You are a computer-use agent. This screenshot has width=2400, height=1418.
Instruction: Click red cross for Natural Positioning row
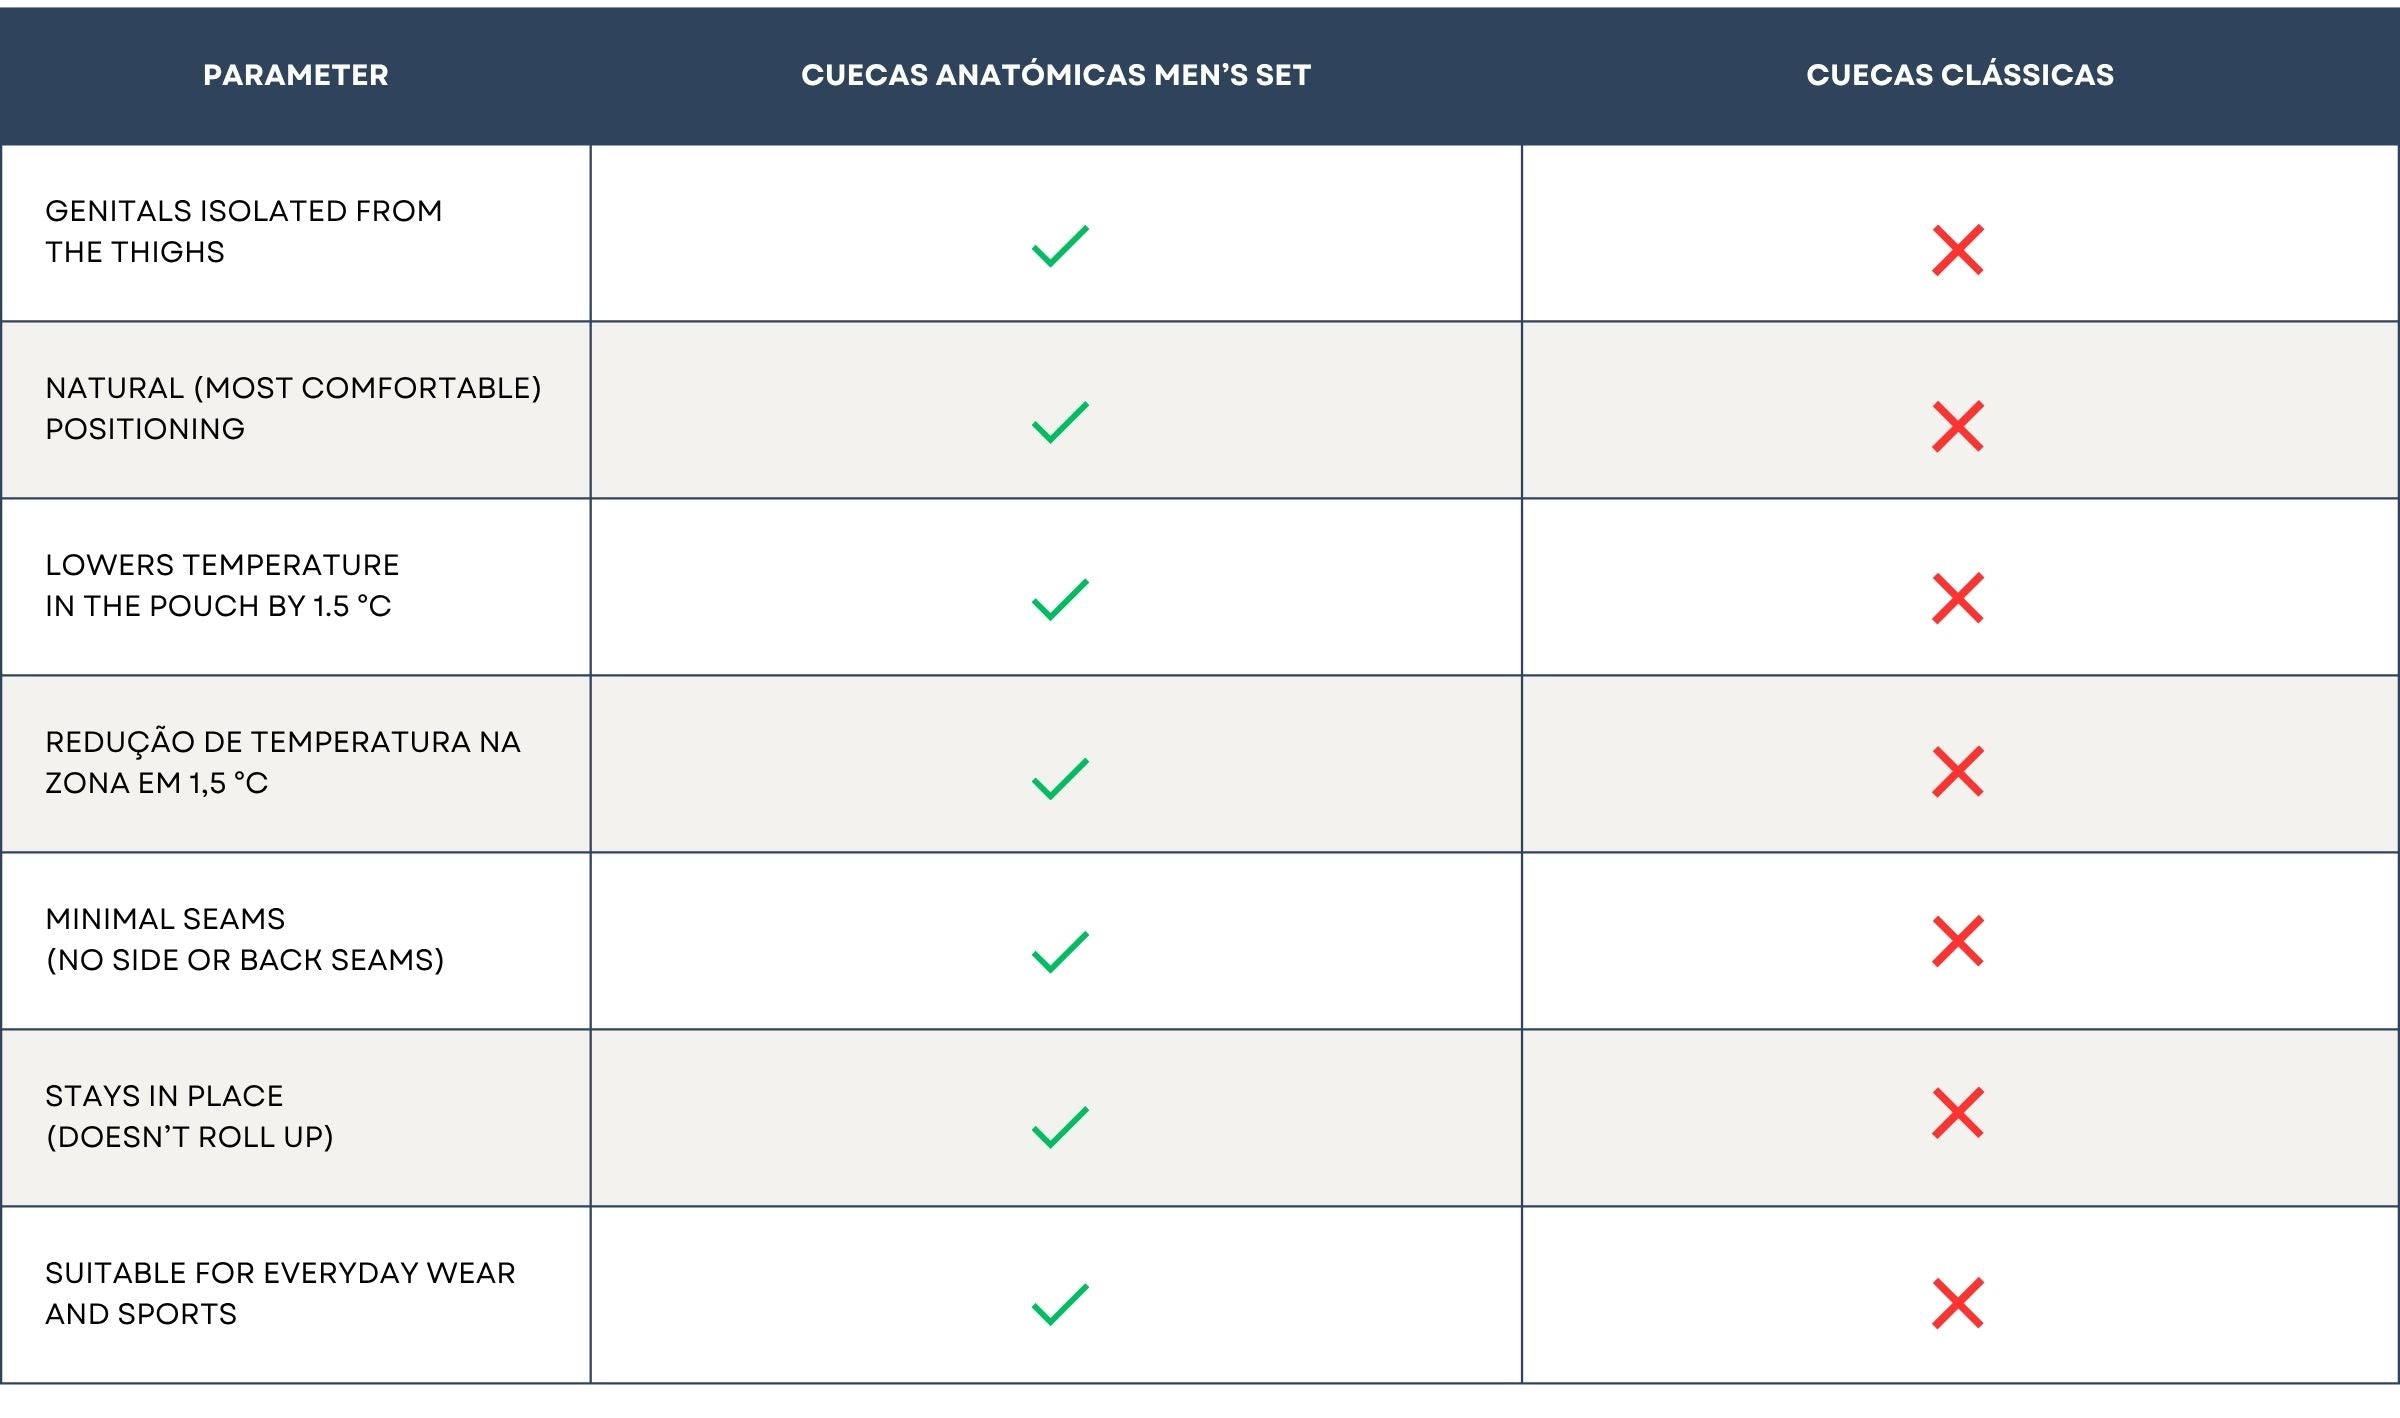(x=1957, y=427)
